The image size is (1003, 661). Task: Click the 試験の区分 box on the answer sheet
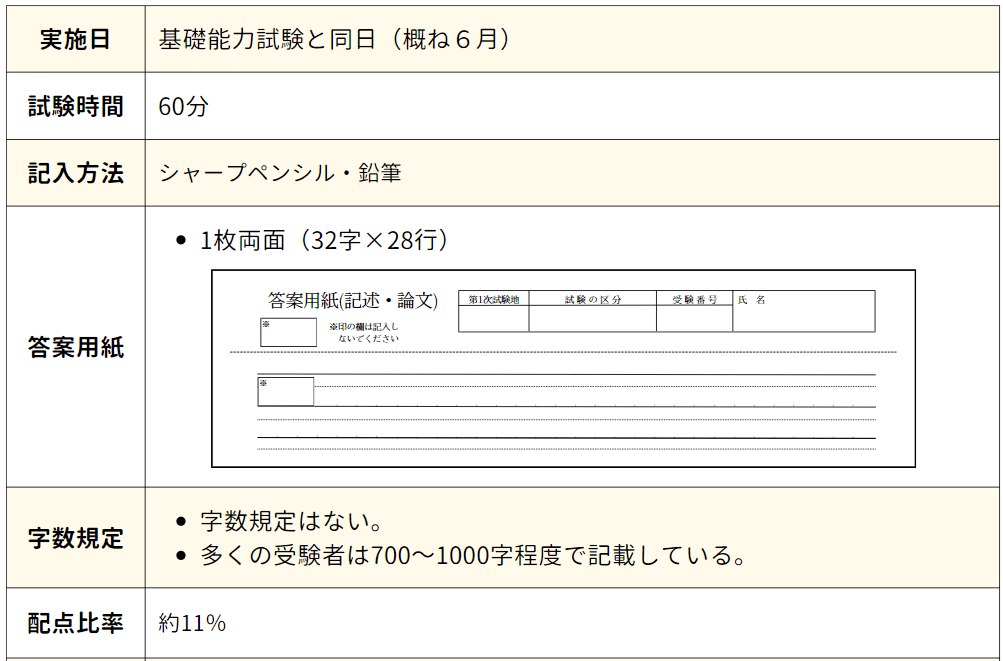coord(592,311)
